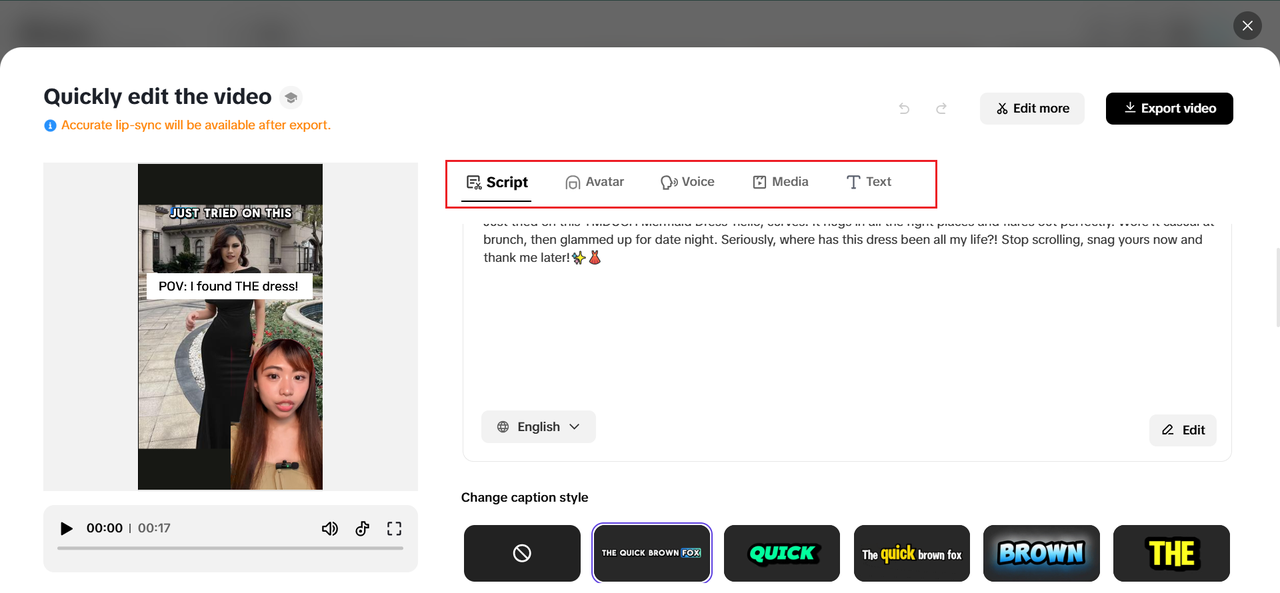Click the video preview frame
Image resolution: width=1280 pixels, height=593 pixels.
click(230, 327)
